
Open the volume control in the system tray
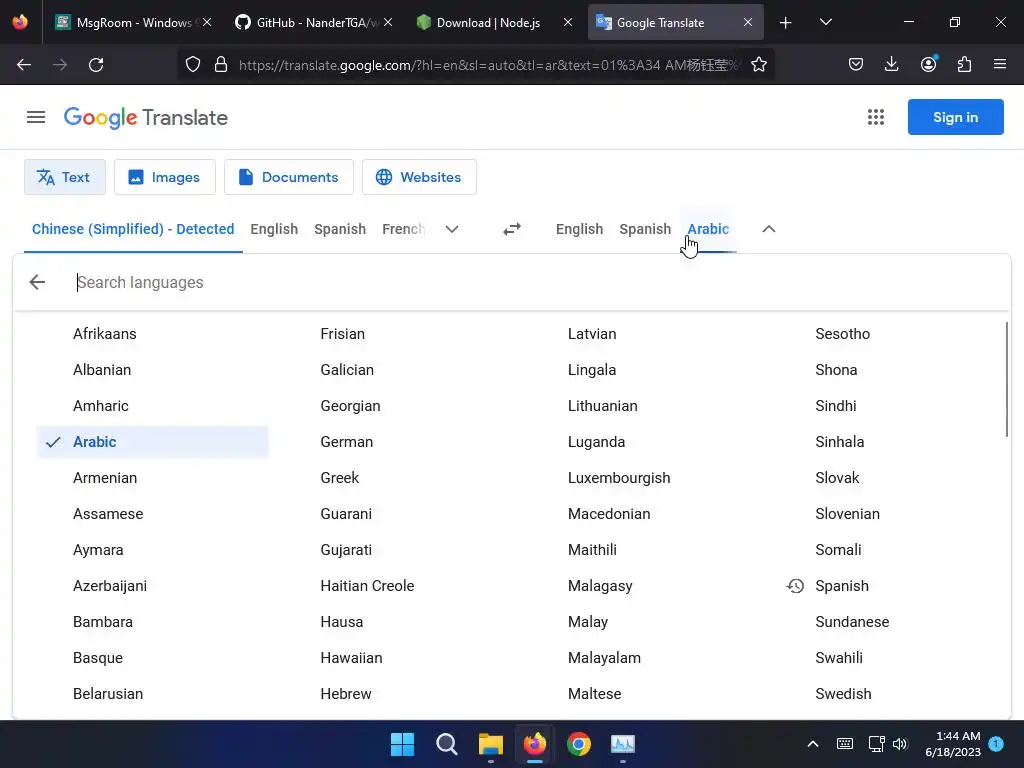(x=900, y=744)
